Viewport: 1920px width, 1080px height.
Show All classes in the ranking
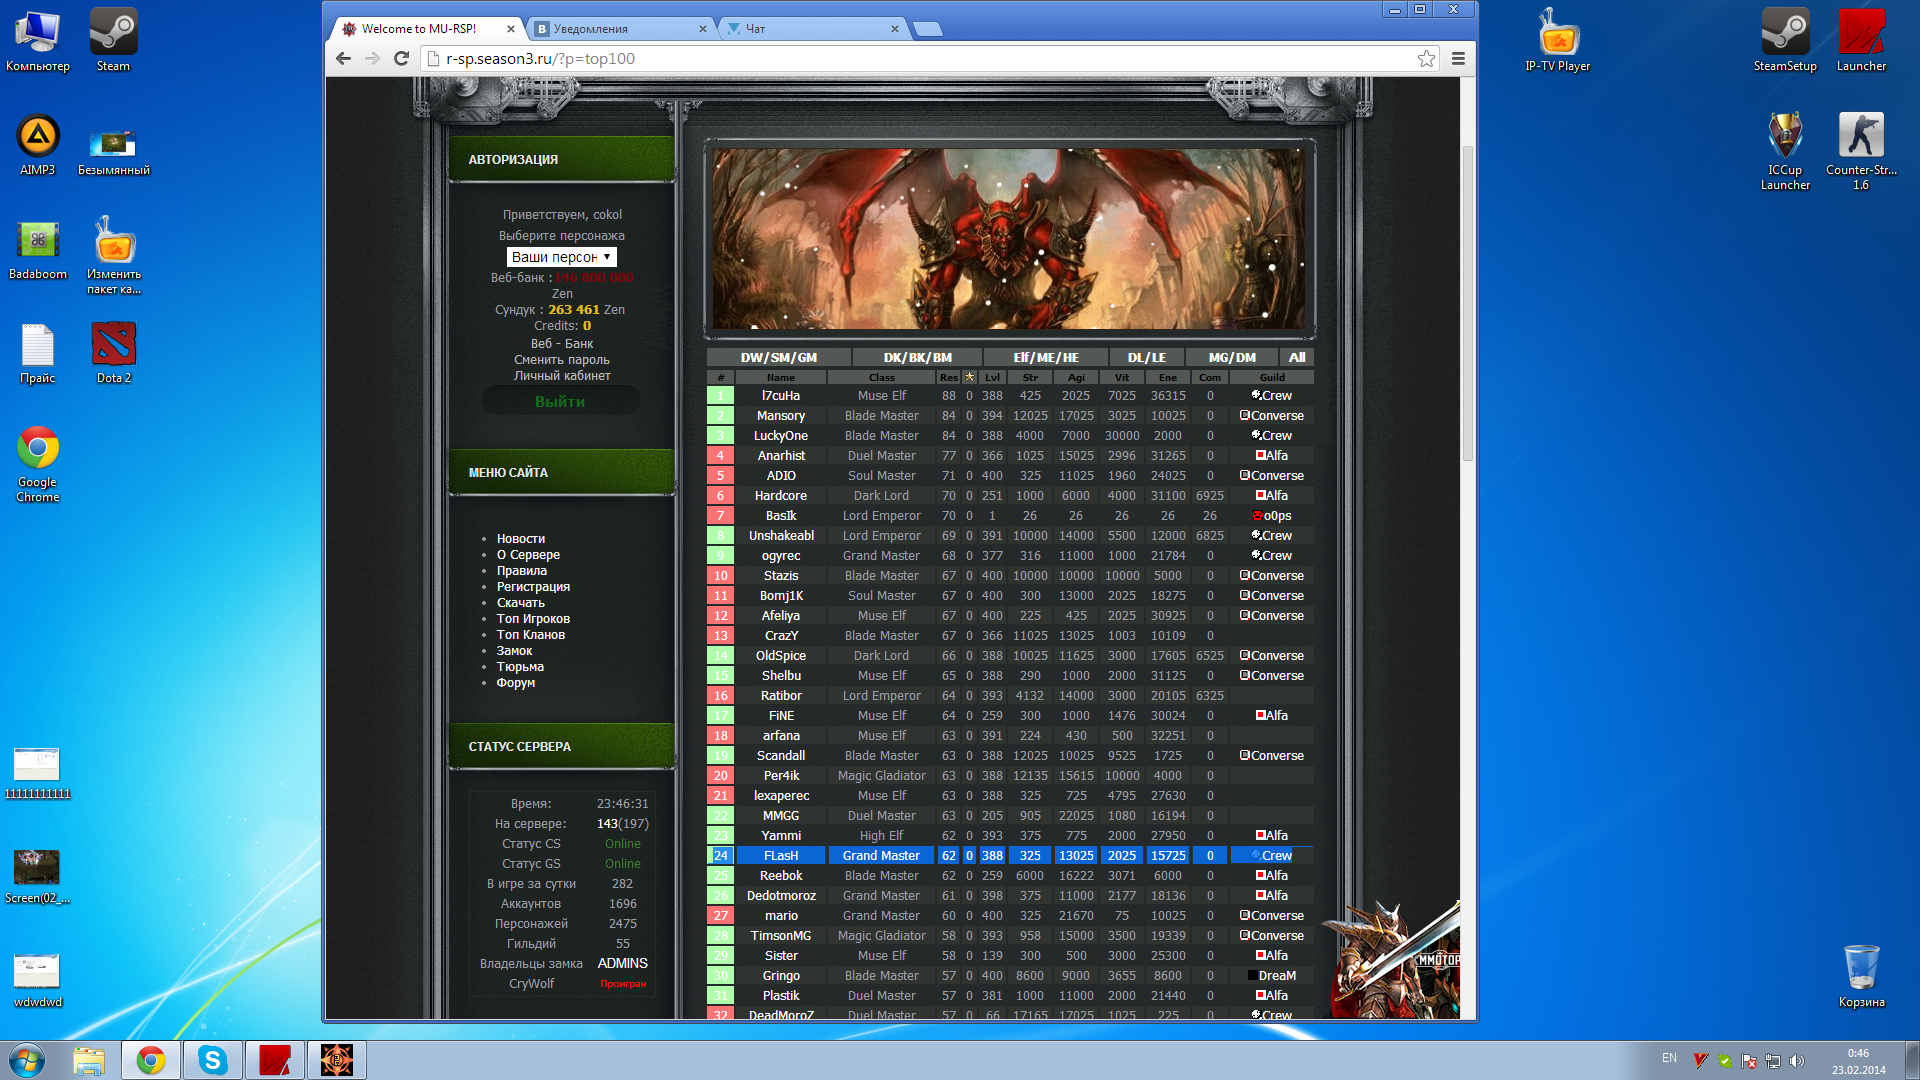(x=1296, y=358)
